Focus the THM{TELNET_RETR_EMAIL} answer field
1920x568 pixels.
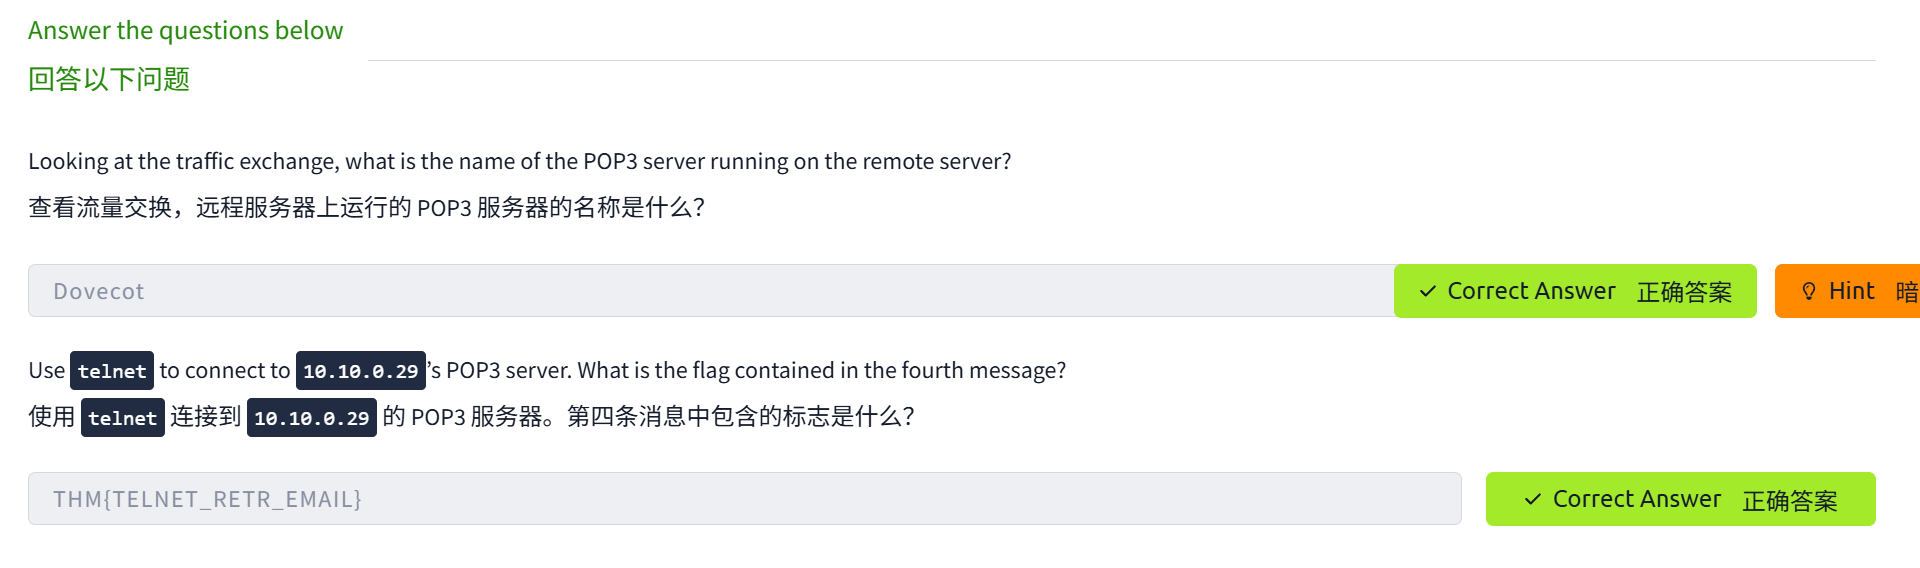[744, 499]
